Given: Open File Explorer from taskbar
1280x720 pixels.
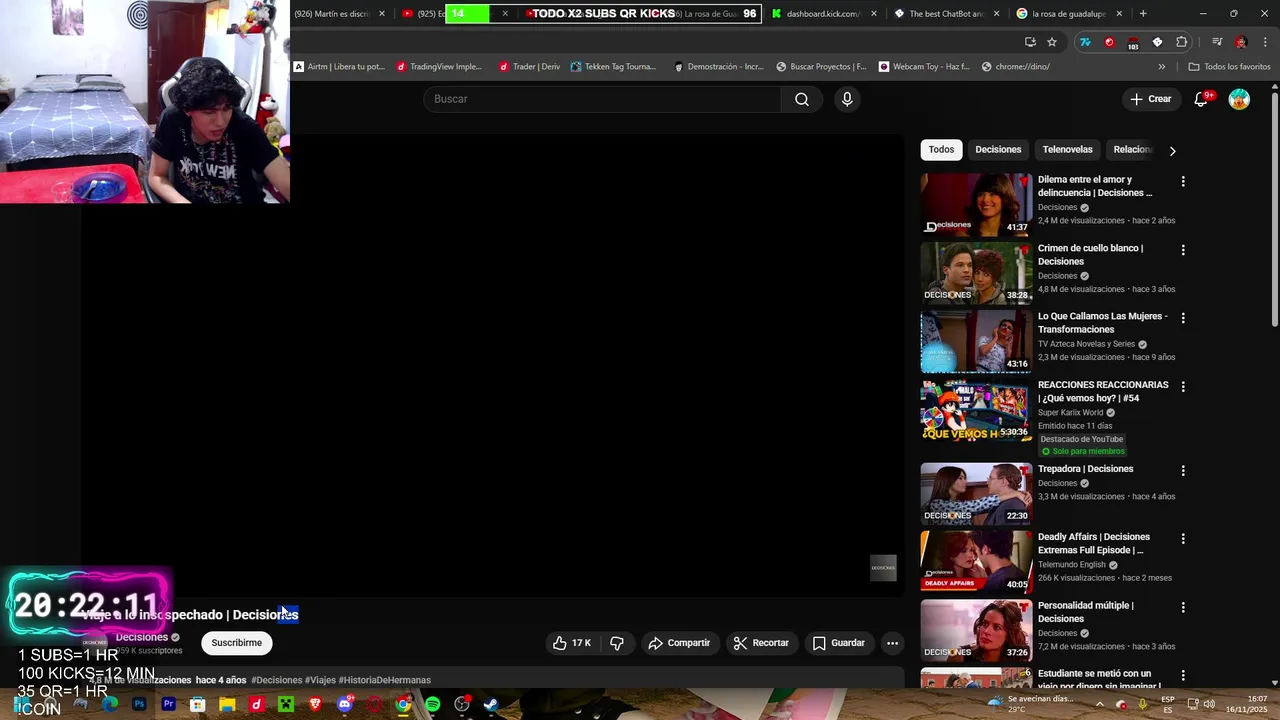Looking at the screenshot, I should (x=227, y=705).
